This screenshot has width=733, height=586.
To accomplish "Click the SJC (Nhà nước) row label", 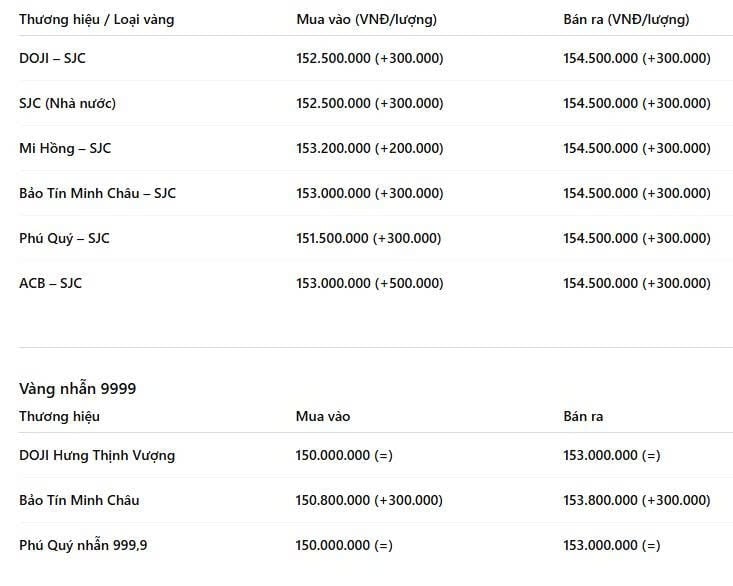I will tap(60, 103).
